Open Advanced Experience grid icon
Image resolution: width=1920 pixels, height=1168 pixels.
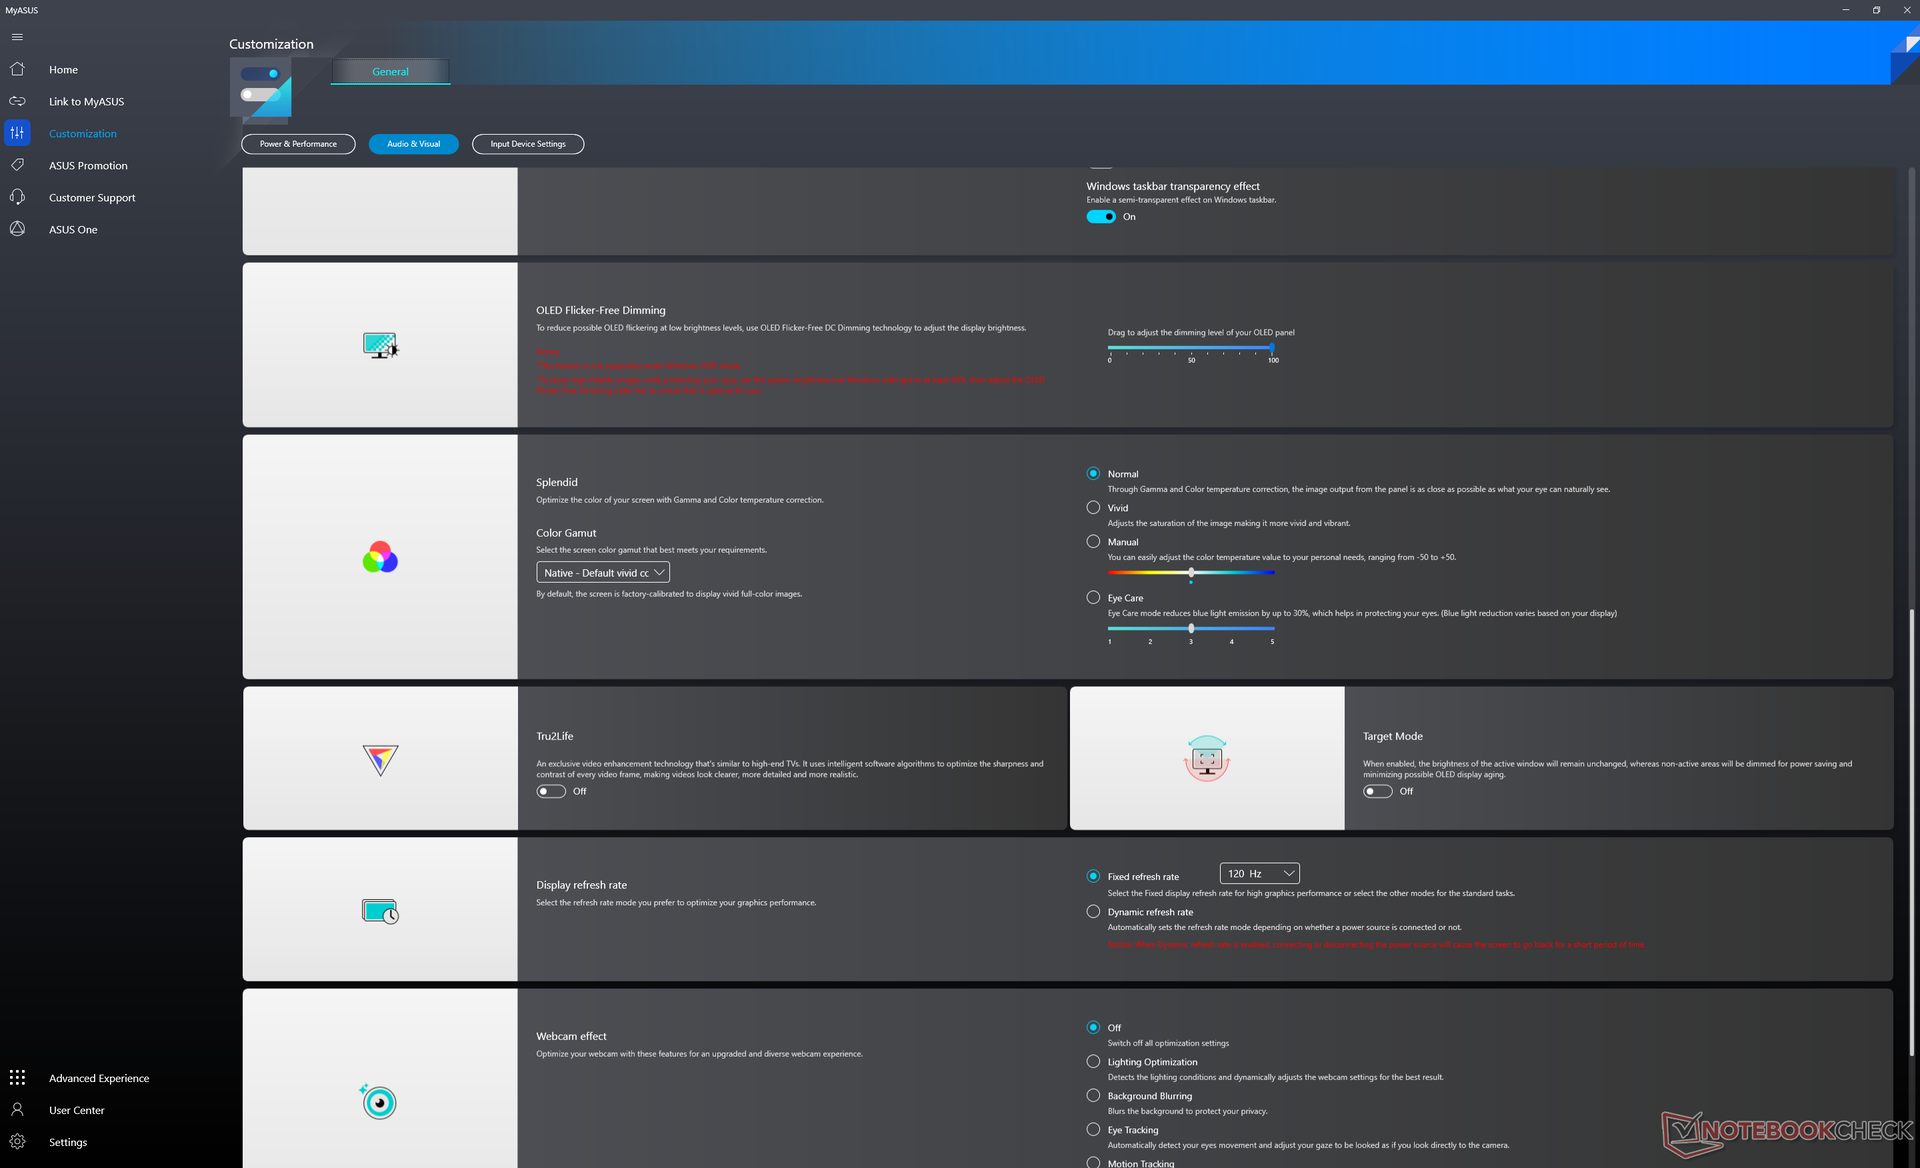click(x=17, y=1078)
